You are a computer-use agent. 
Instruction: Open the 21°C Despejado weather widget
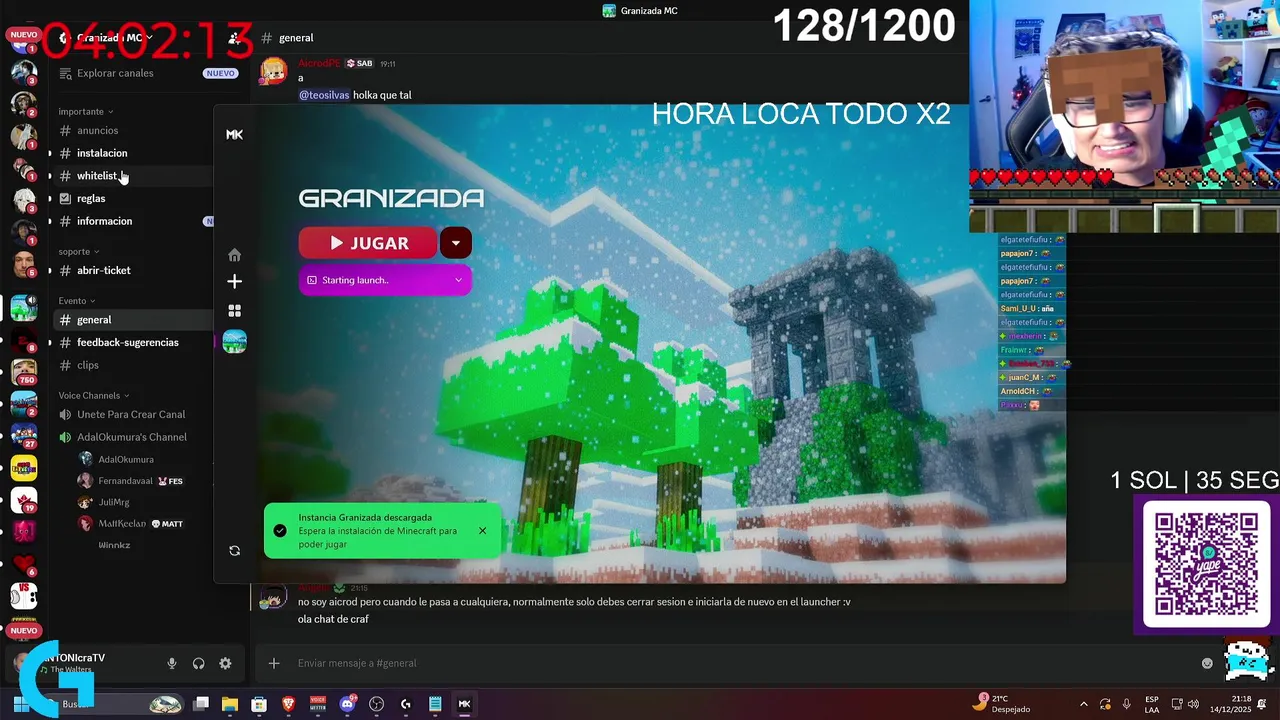pyautogui.click(x=1001, y=704)
